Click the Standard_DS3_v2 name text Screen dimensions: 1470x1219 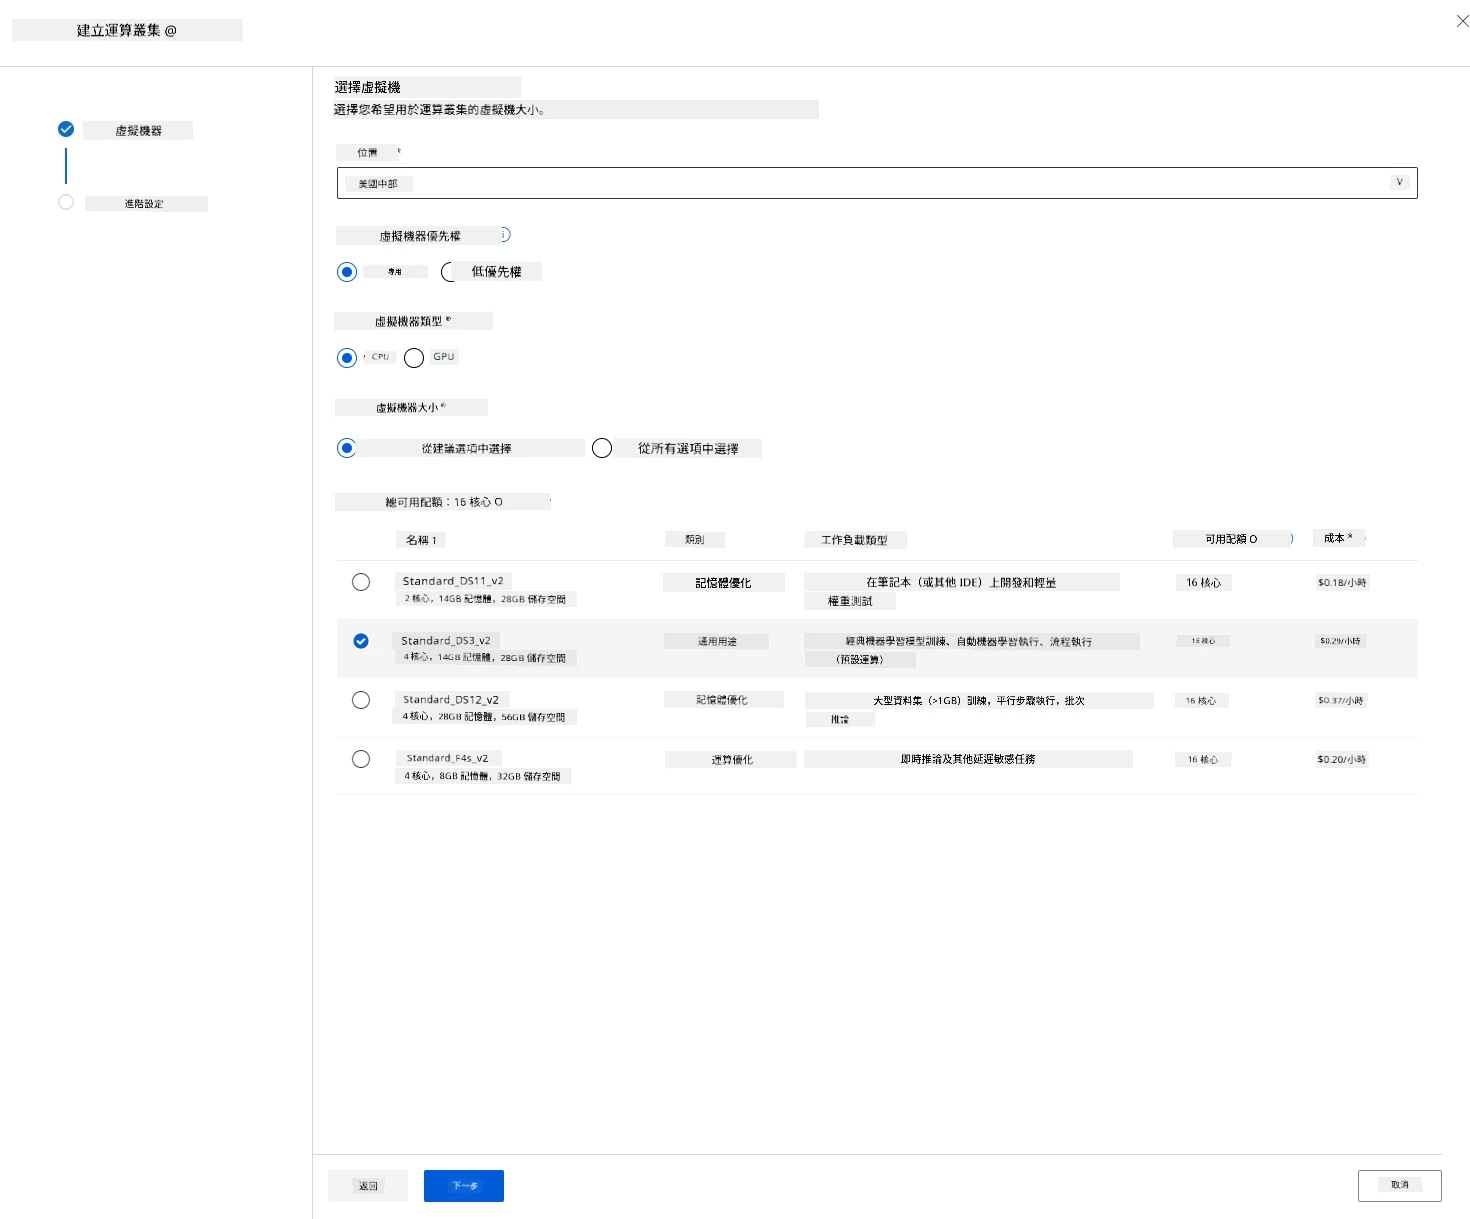pos(446,641)
